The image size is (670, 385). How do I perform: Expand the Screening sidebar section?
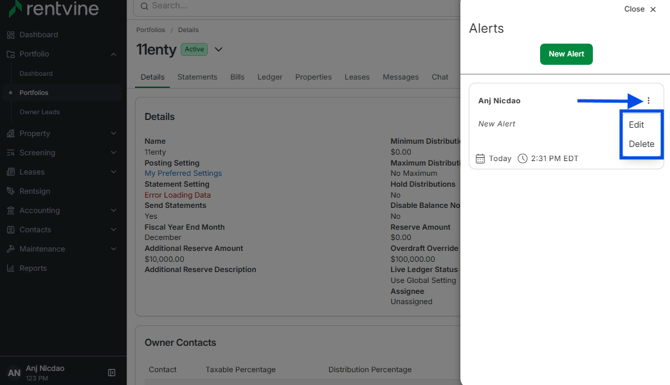[x=113, y=153]
